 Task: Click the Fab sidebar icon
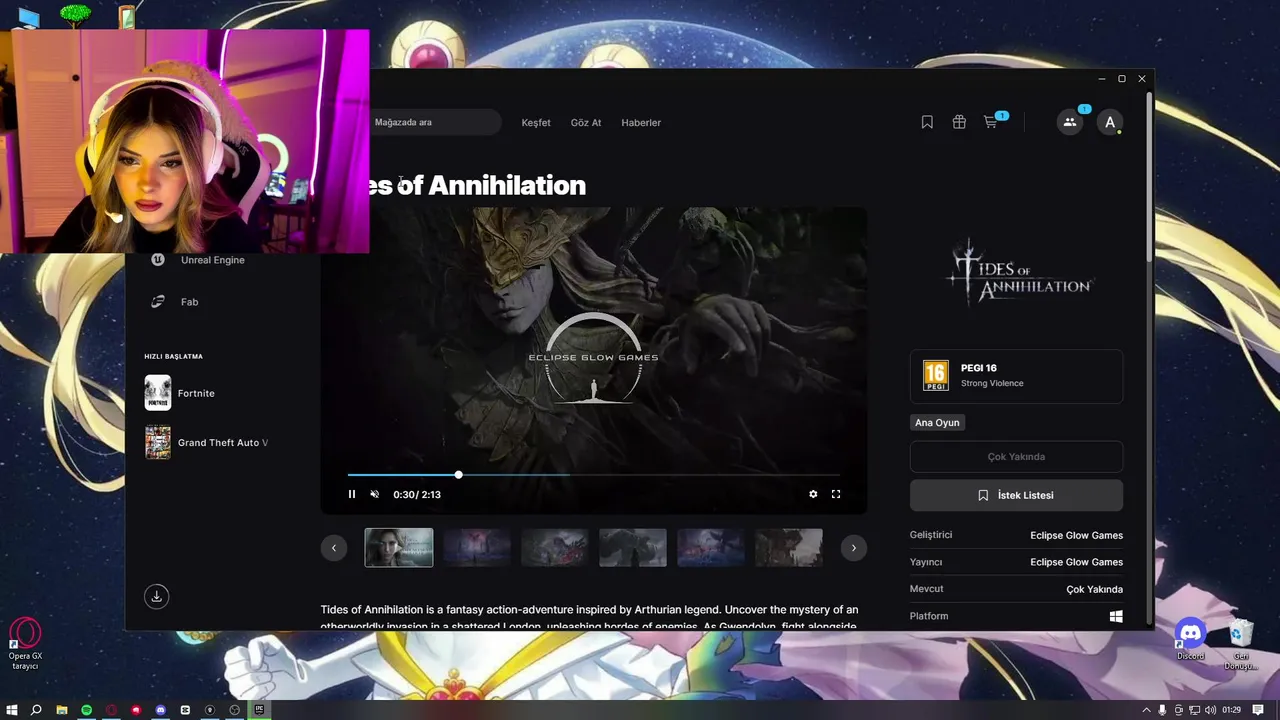[x=158, y=302]
